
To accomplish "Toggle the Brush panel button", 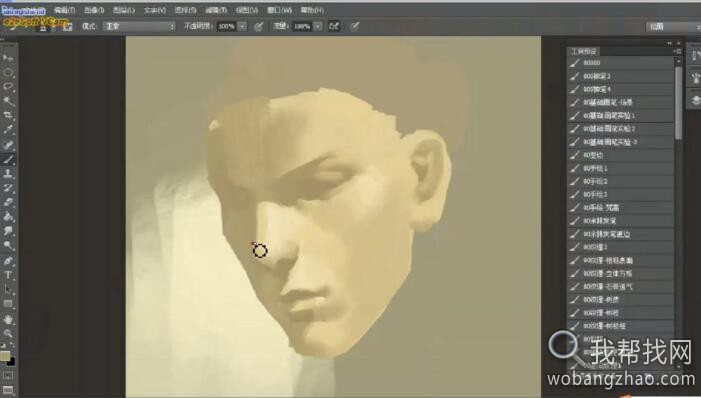I will click(x=68, y=26).
